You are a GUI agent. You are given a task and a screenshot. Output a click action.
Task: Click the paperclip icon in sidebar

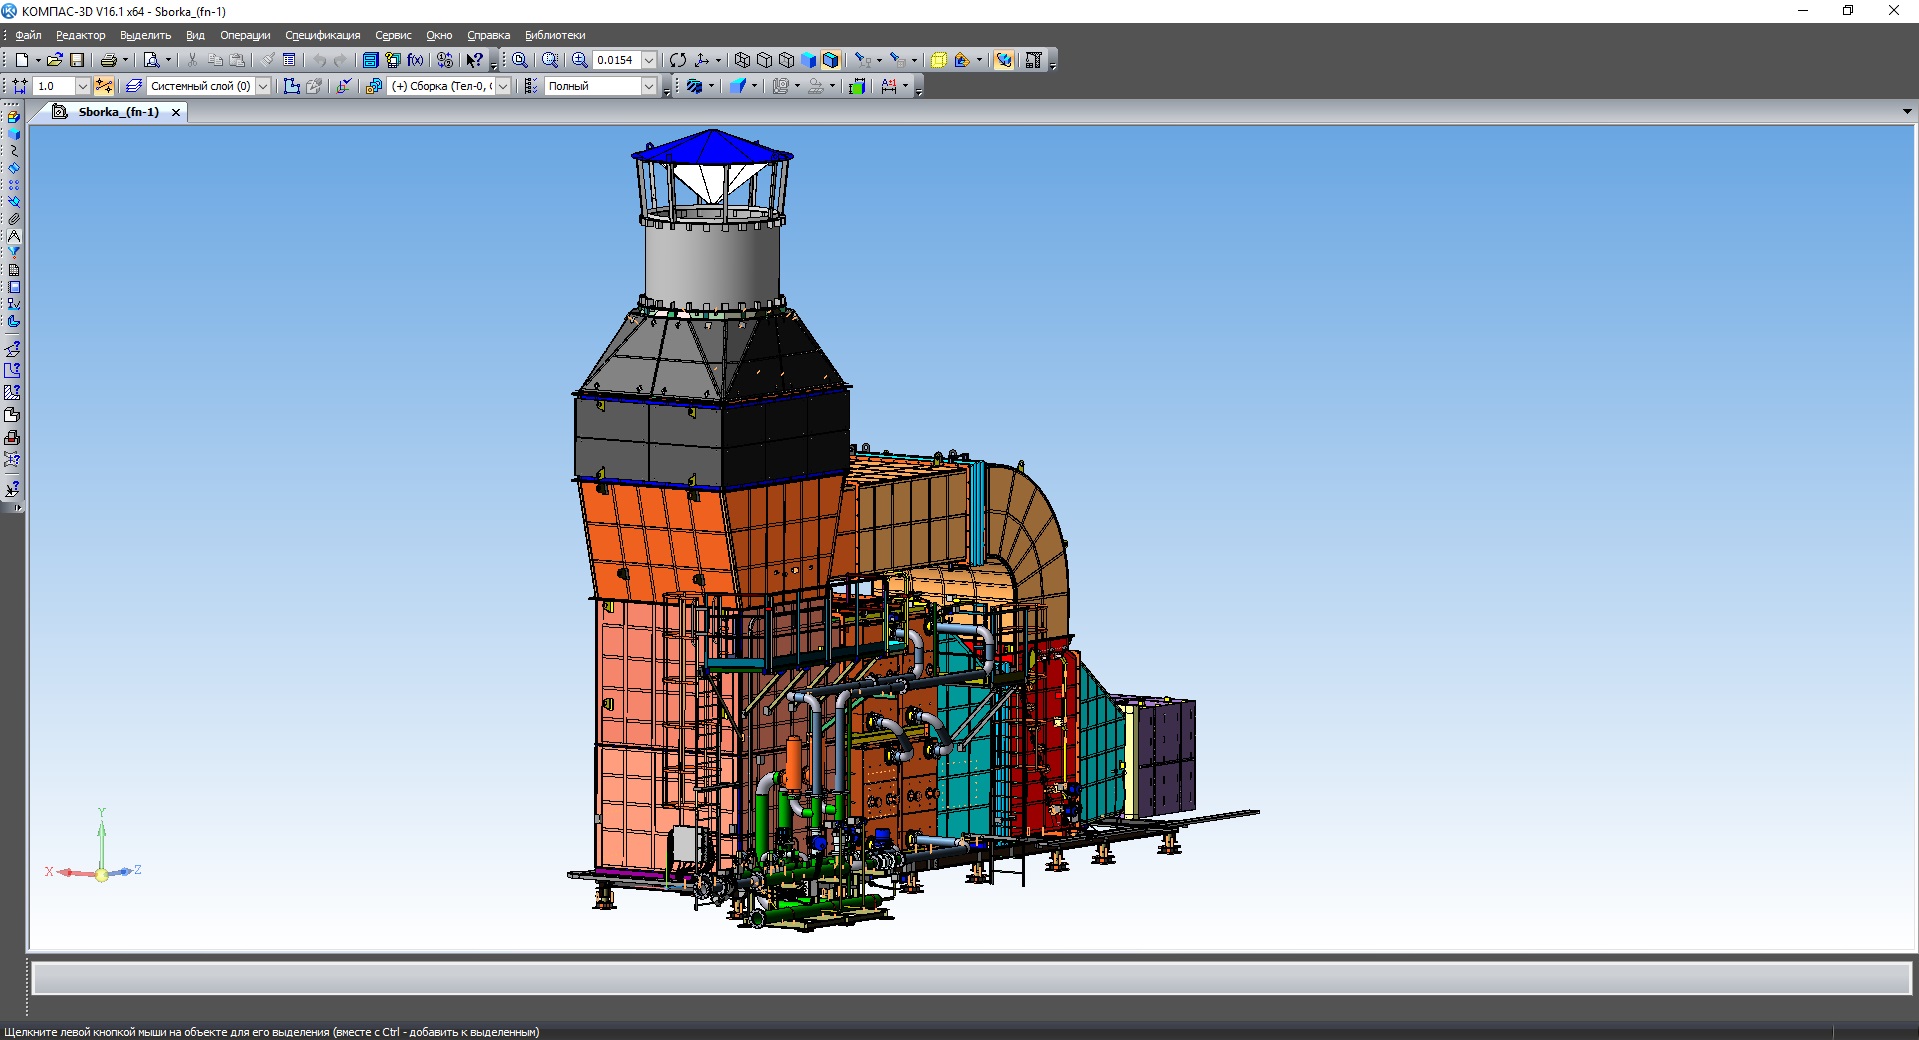[13, 219]
